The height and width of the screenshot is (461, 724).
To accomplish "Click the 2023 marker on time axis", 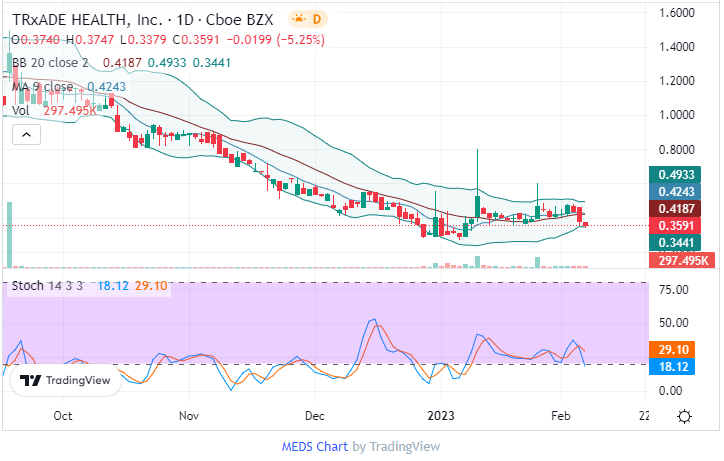I will point(441,415).
